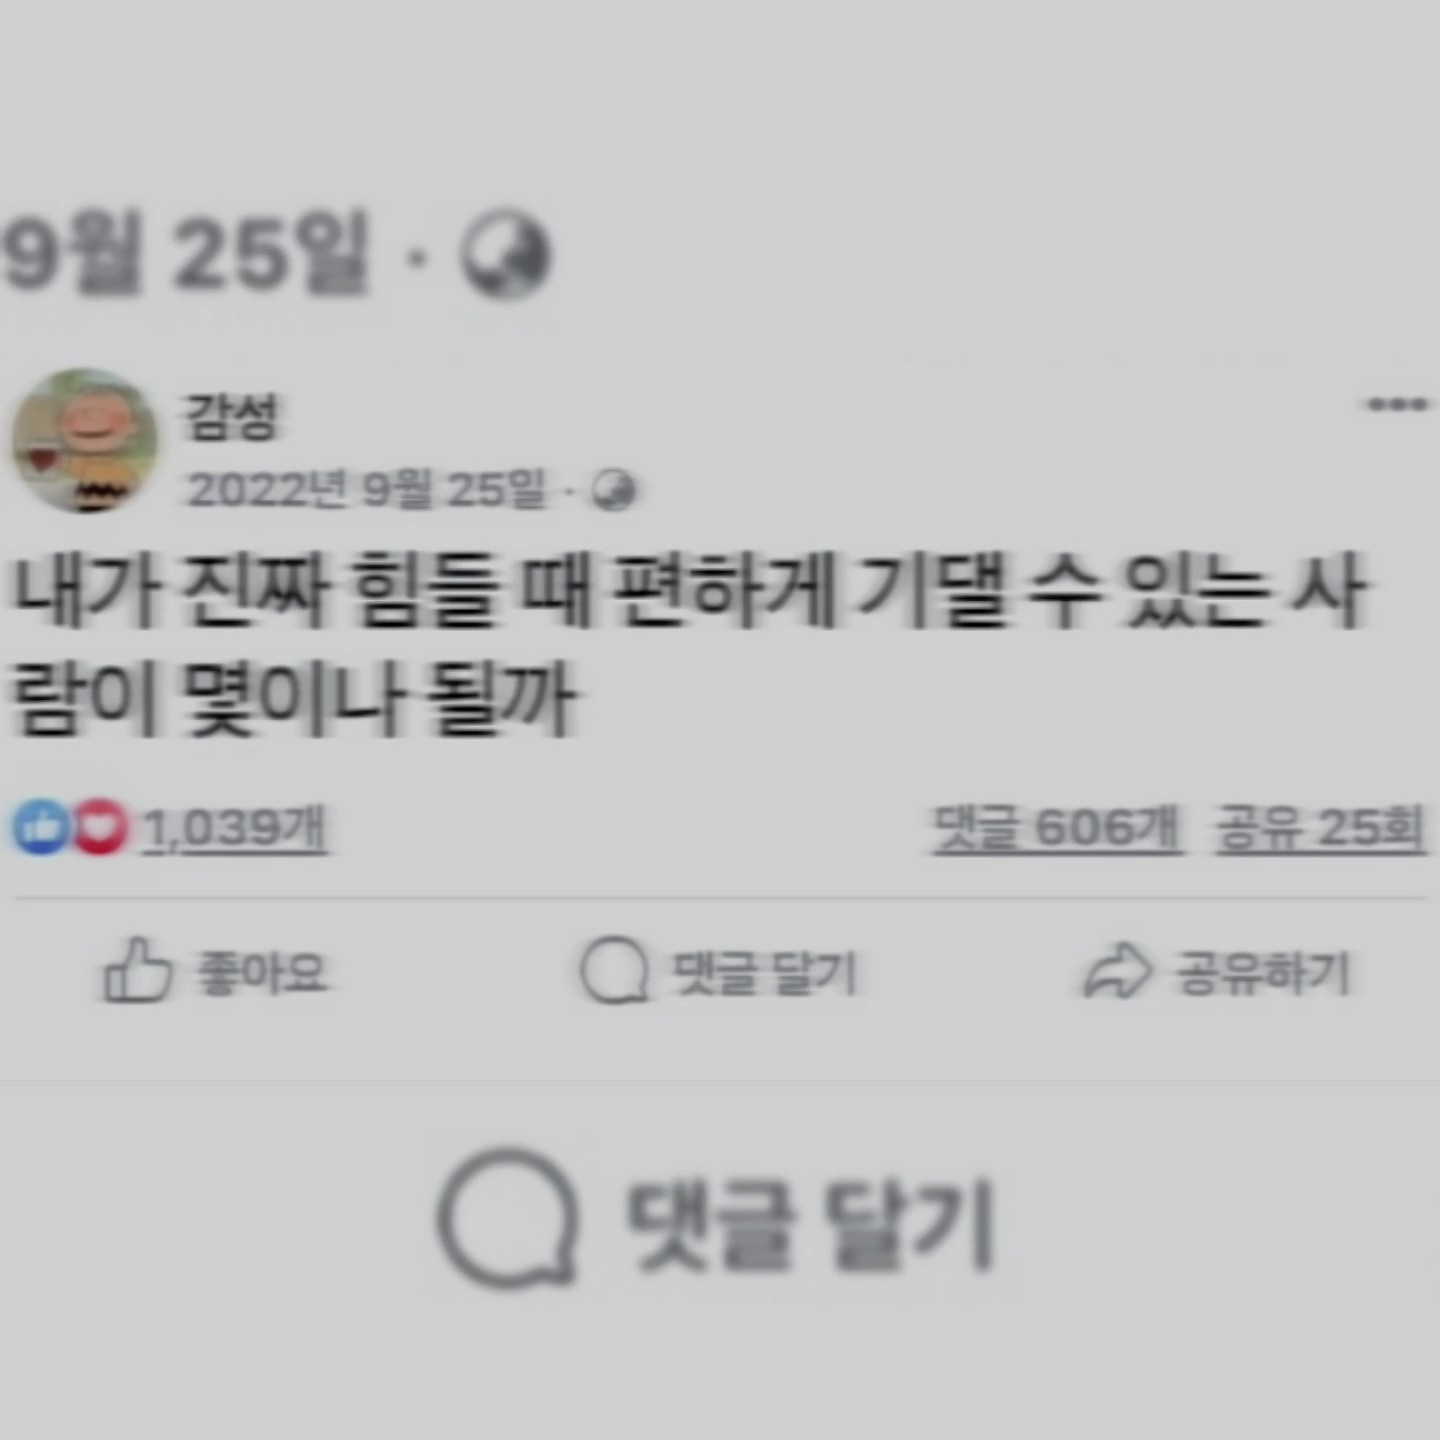Click the thumbs-up outline icon for 좋아요
This screenshot has width=1440, height=1440.
[137, 969]
